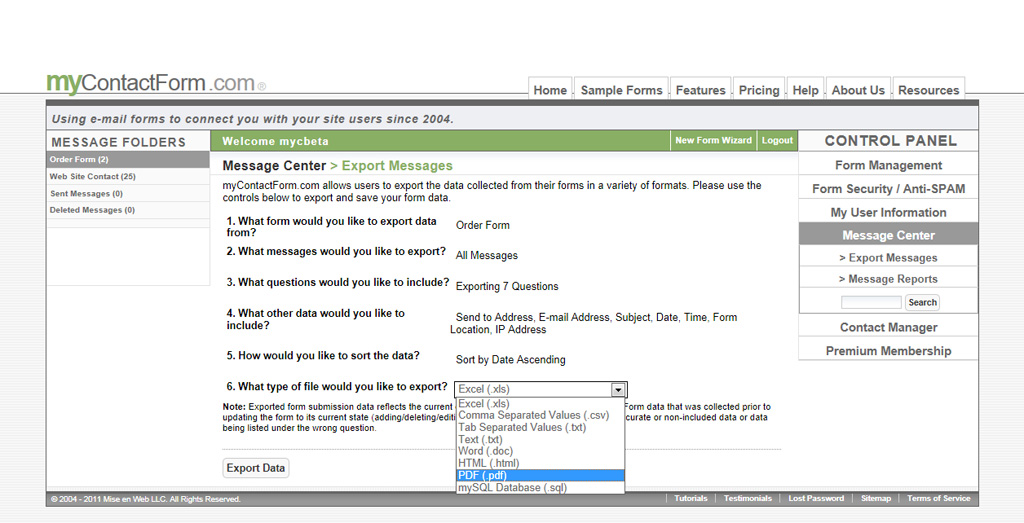1024x523 pixels.
Task: Open Sent Messages (0) folder
Action: pos(129,193)
